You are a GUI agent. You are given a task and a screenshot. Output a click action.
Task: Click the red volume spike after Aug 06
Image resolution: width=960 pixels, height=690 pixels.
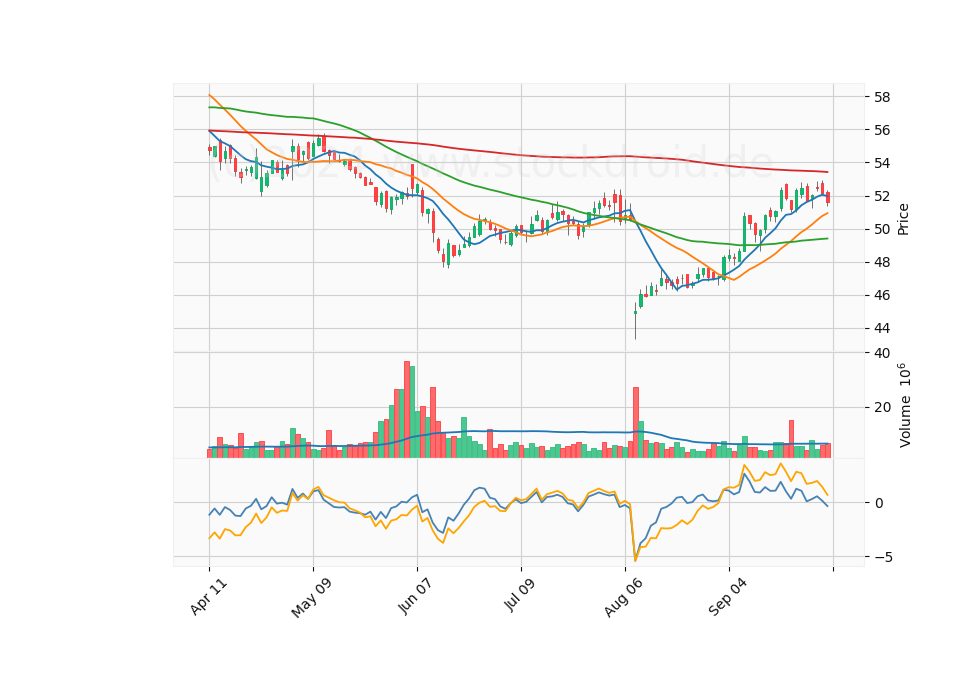[636, 422]
